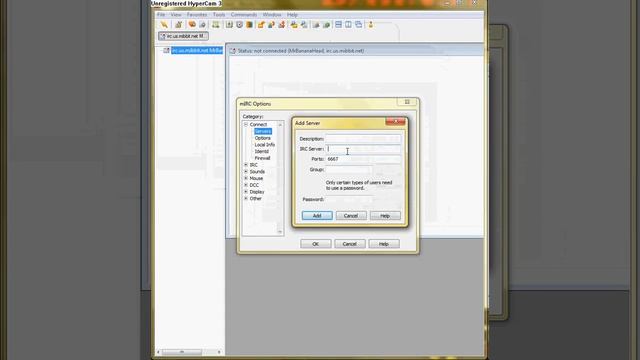This screenshot has width=640, height=360.
Task: Click the DCC Chat toolbar icon
Action: 271,25
